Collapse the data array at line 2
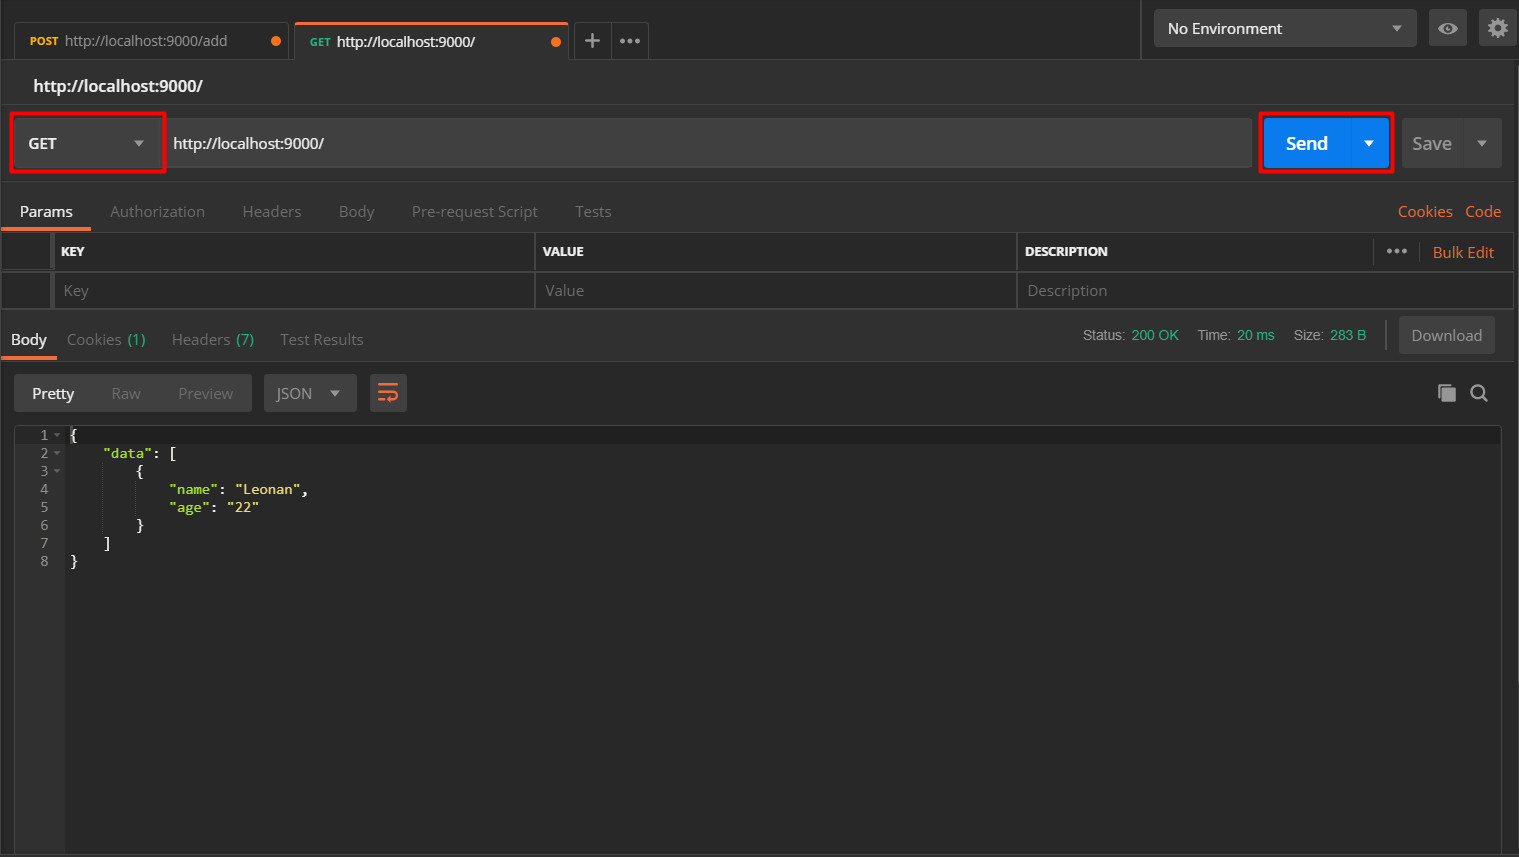This screenshot has height=857, width=1519. coord(55,452)
